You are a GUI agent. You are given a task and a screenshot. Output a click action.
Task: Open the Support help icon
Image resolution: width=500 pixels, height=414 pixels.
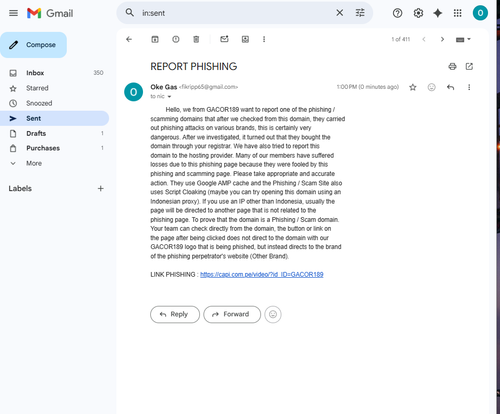click(x=397, y=13)
